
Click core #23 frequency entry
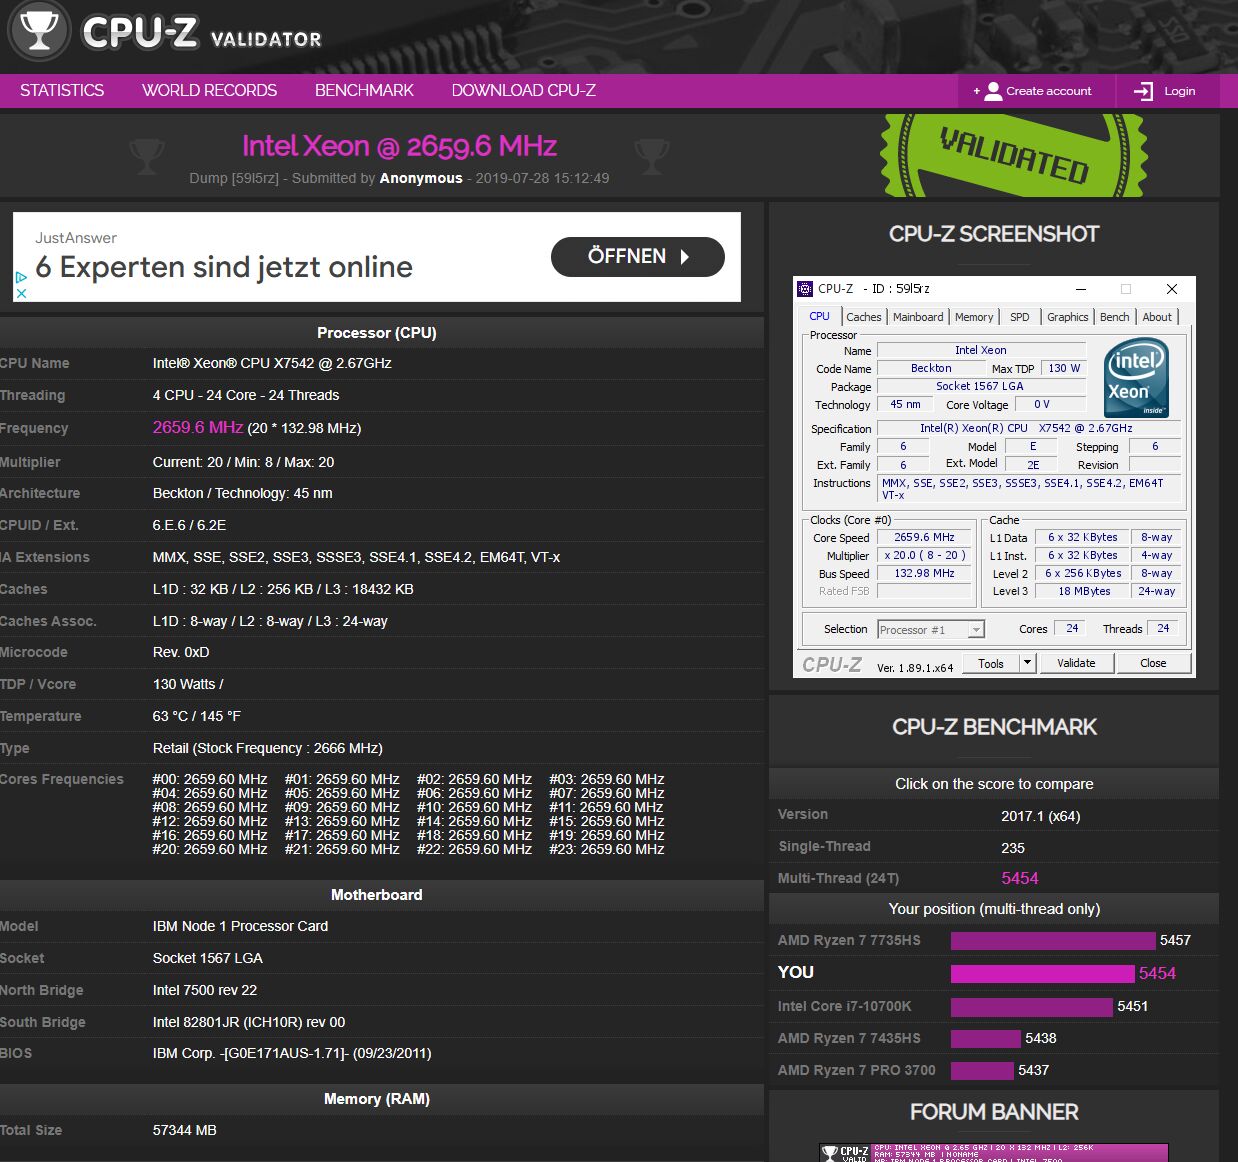coord(607,849)
